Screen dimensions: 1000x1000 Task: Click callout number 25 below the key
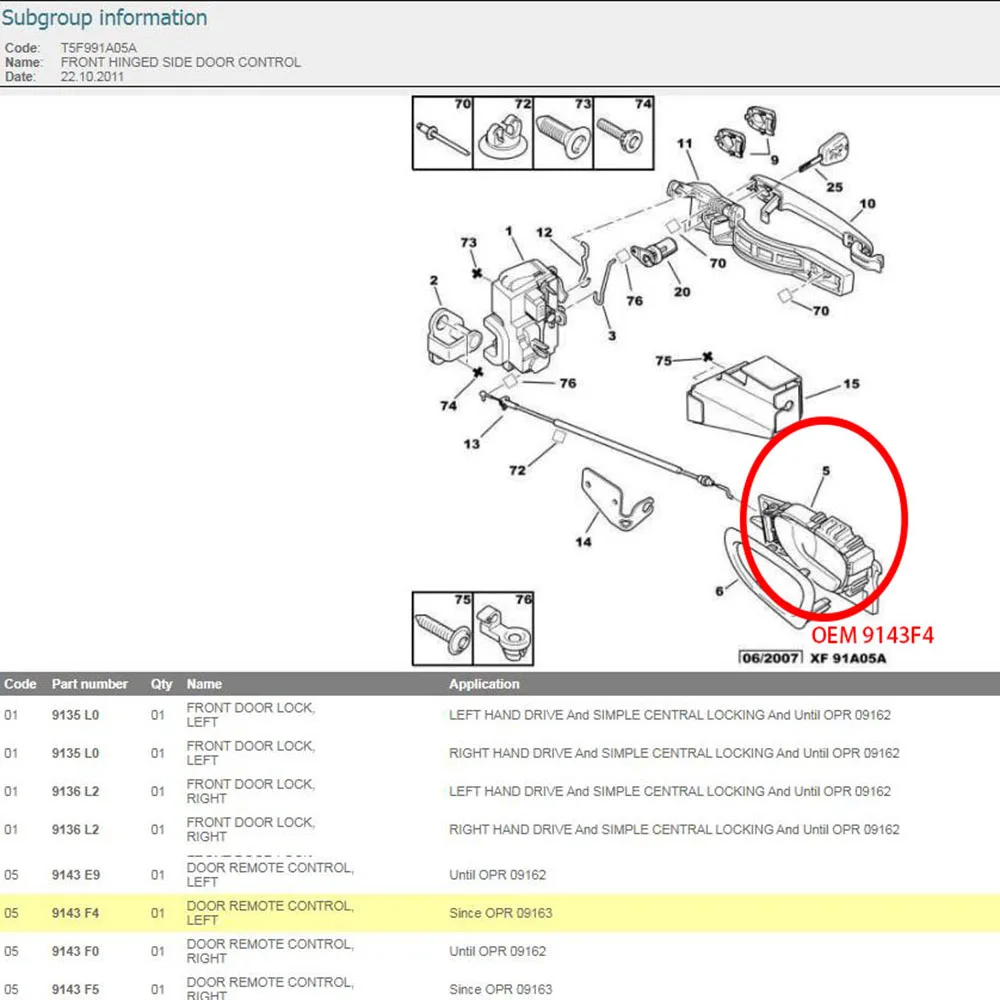pyautogui.click(x=834, y=187)
